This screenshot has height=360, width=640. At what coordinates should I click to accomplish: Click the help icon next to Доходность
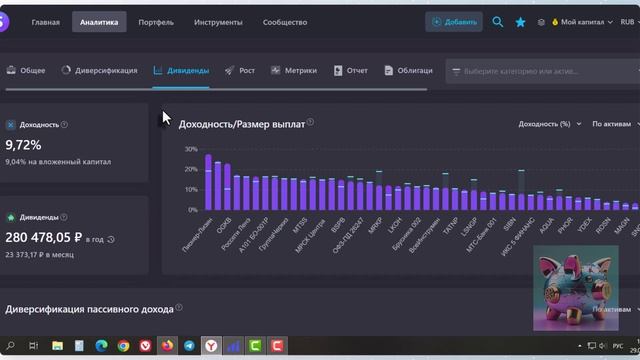pyautogui.click(x=64, y=124)
